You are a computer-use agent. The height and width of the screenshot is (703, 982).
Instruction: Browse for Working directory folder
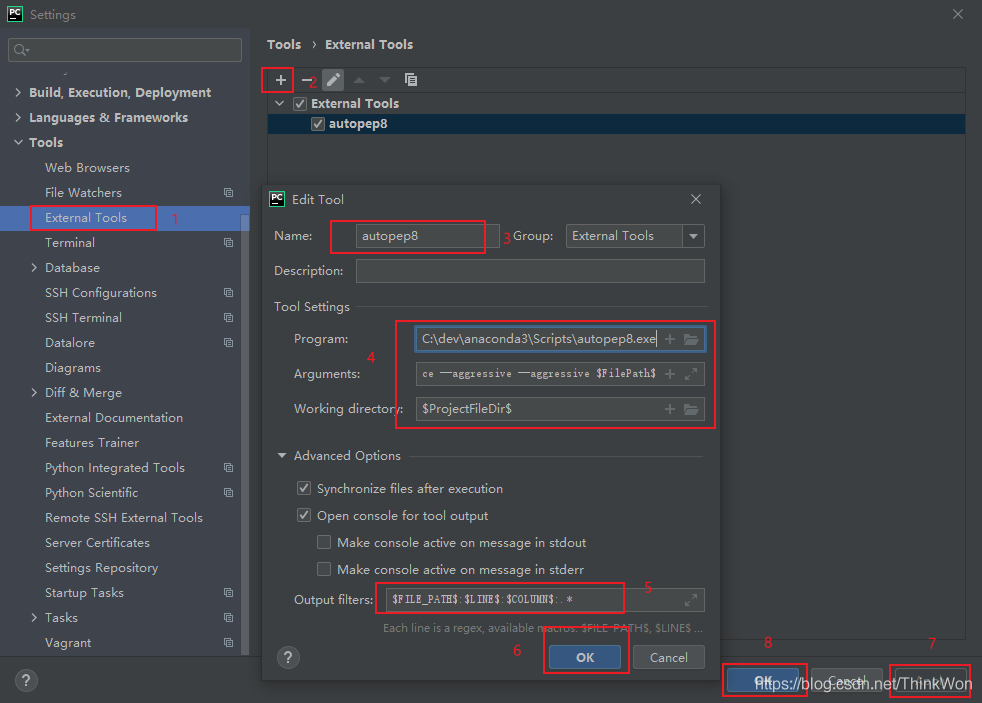pyautogui.click(x=691, y=409)
